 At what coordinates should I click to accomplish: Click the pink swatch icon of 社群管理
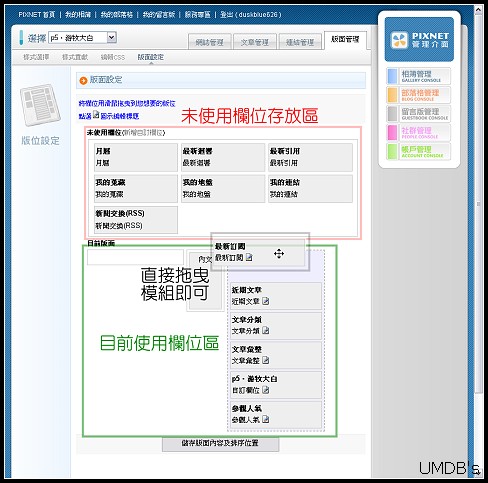(x=393, y=132)
